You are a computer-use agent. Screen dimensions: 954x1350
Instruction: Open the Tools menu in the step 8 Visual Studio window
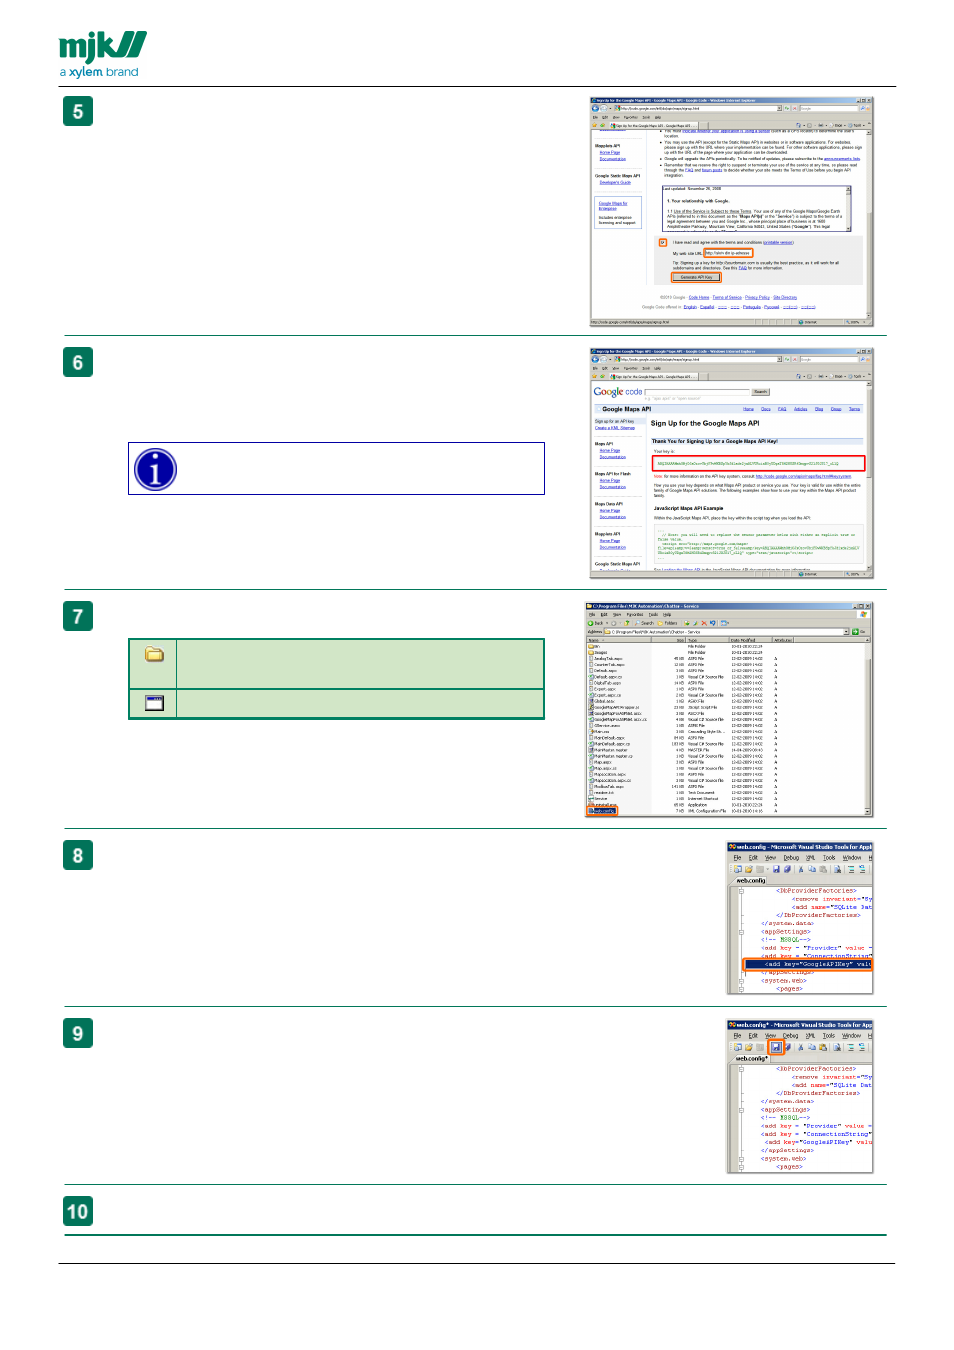pos(829,858)
